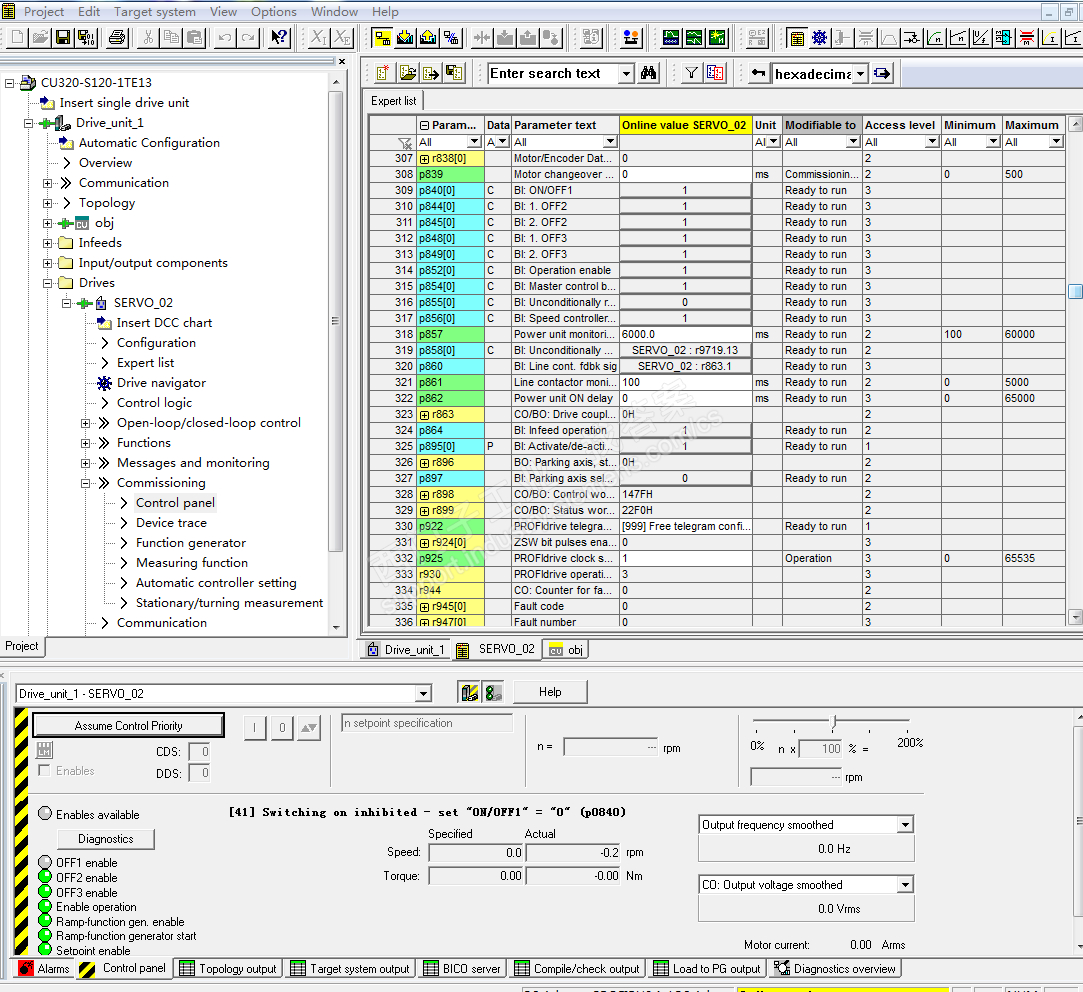Image resolution: width=1083 pixels, height=992 pixels.
Task: Click the Save project icon
Action: point(63,38)
